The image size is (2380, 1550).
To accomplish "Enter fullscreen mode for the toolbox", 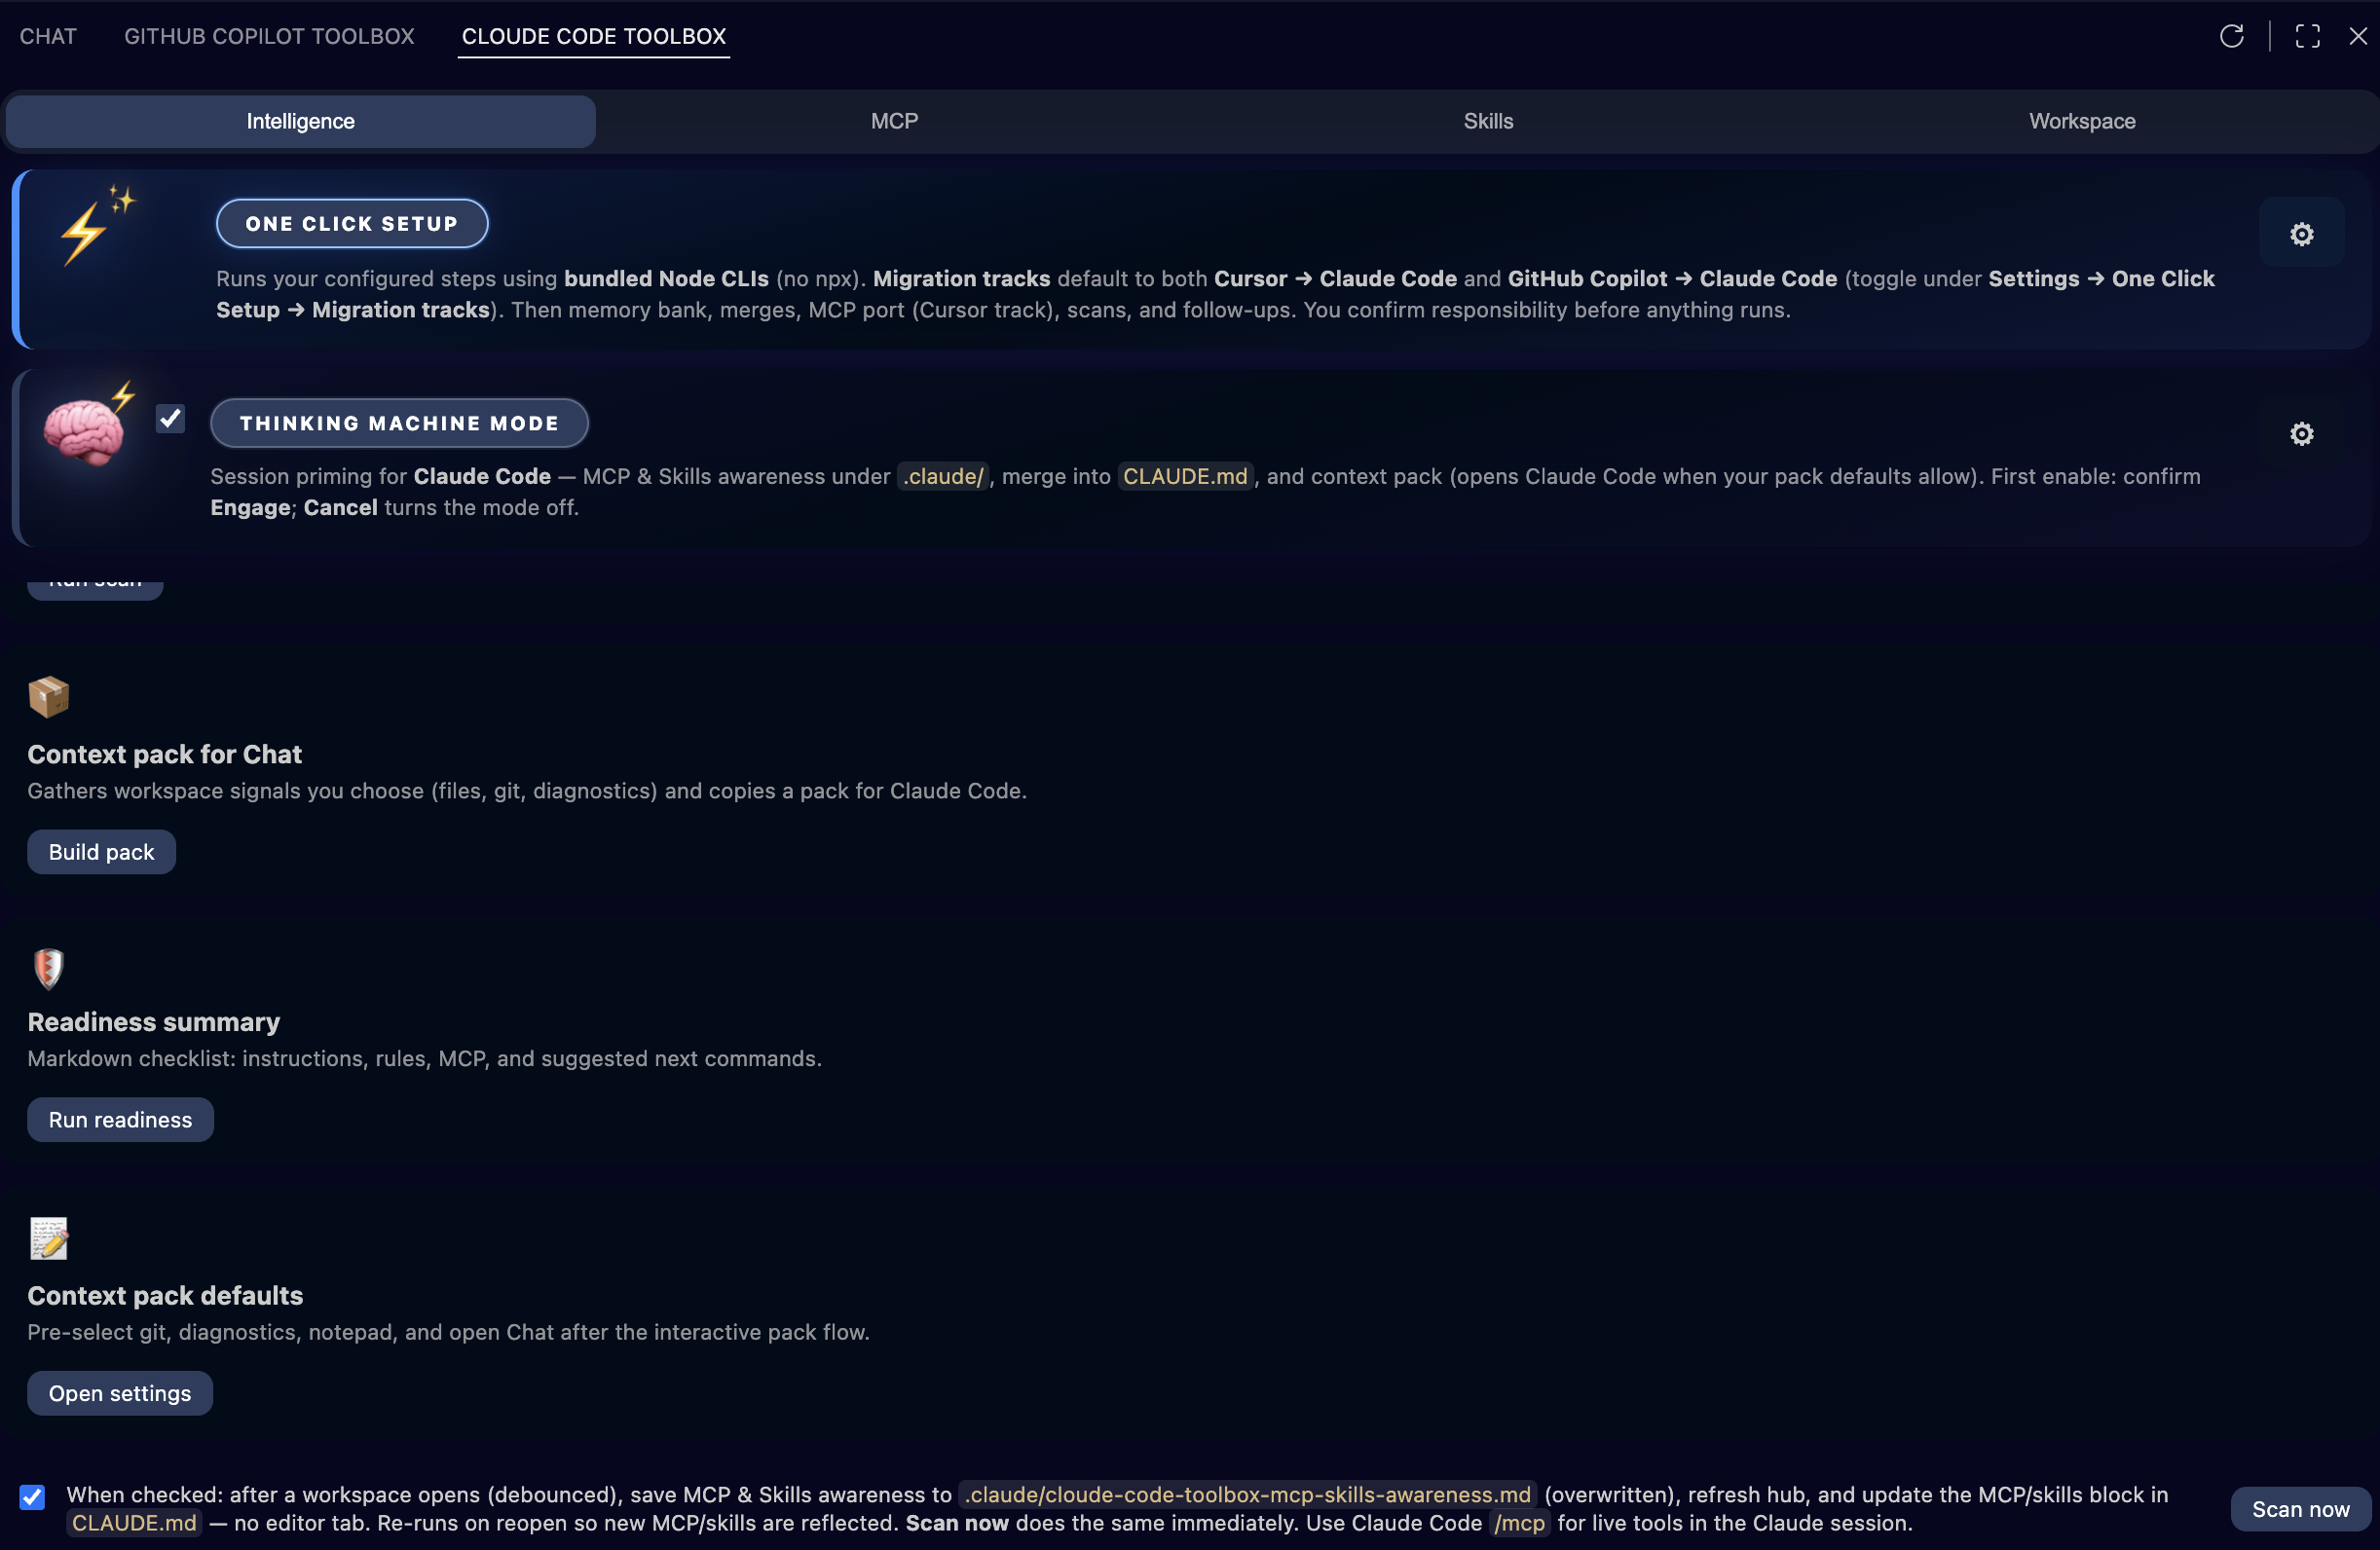I will pyautogui.click(x=2307, y=36).
